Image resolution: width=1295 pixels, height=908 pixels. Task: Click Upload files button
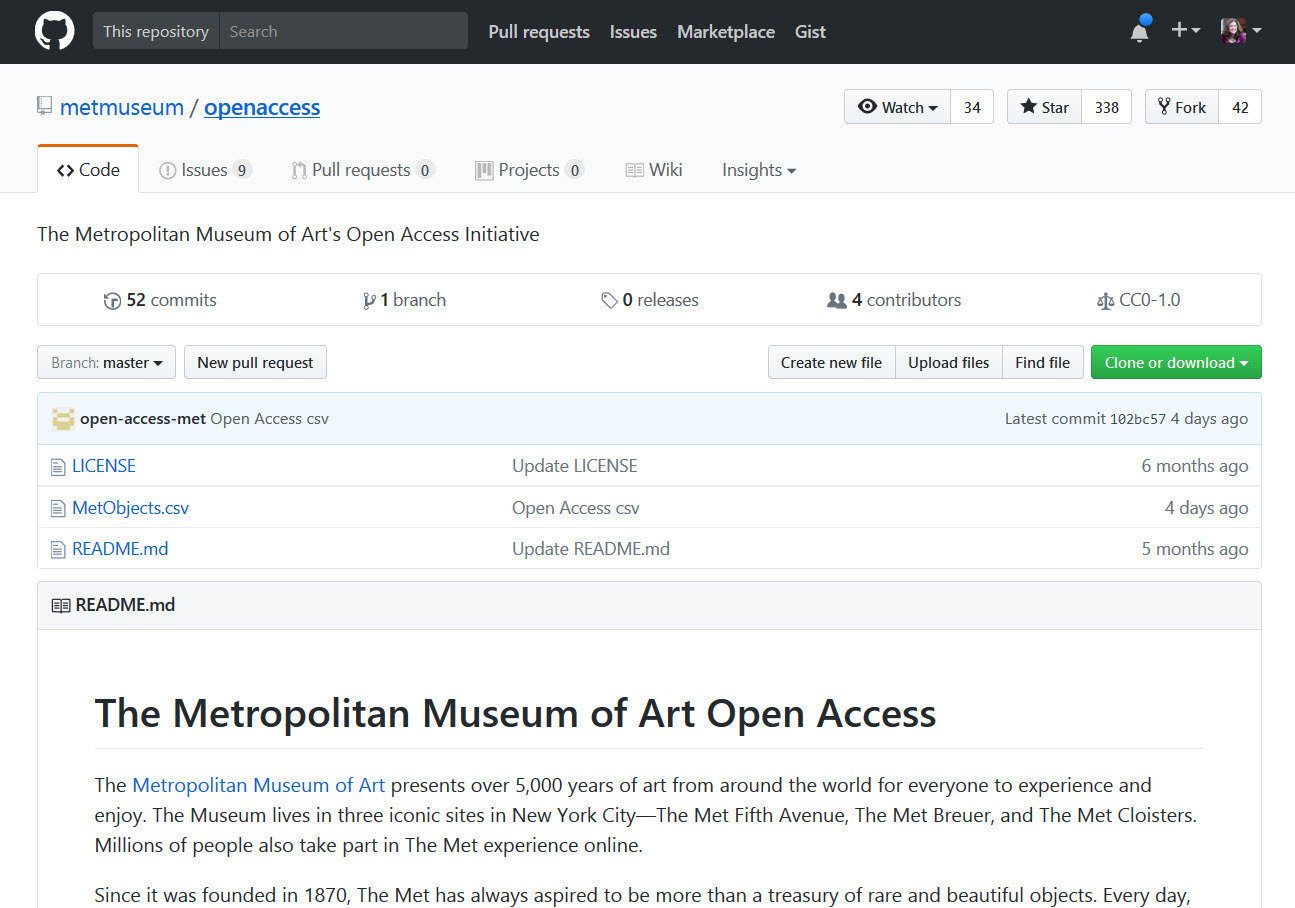948,362
